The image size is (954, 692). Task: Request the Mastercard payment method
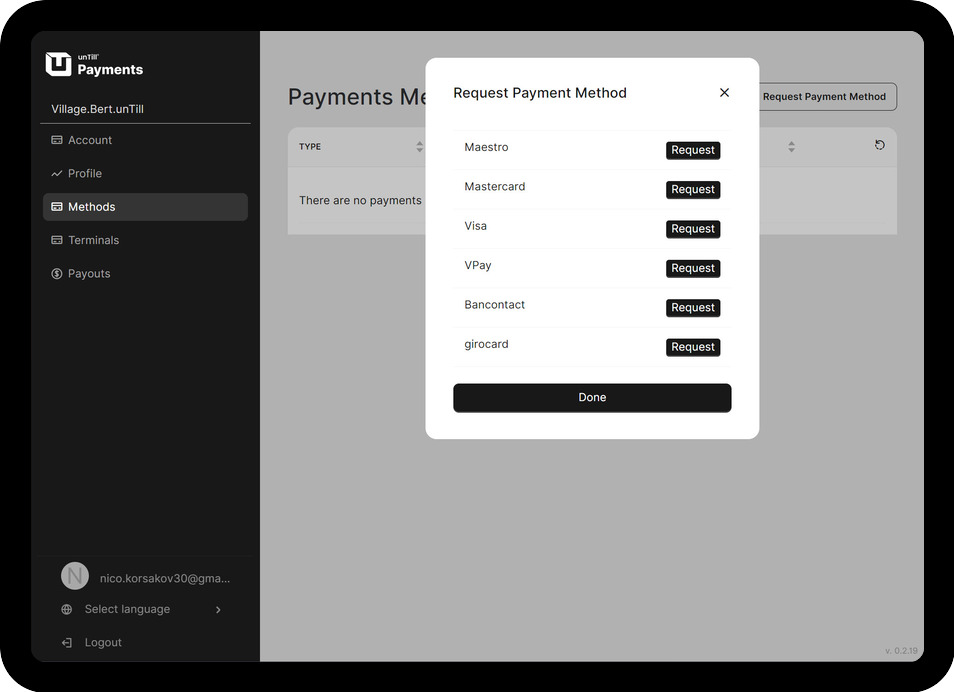693,189
